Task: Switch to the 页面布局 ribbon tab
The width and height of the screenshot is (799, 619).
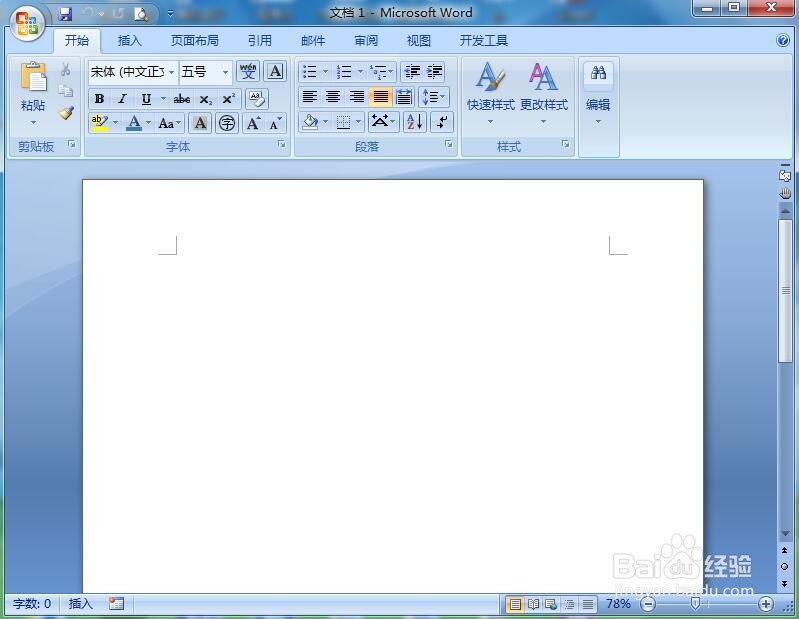Action: pyautogui.click(x=195, y=41)
